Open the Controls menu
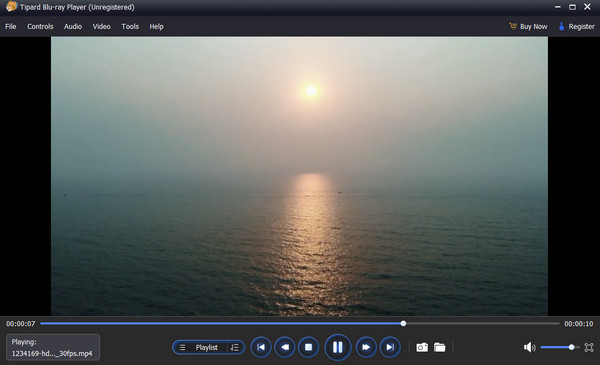This screenshot has width=600, height=365. pos(40,26)
